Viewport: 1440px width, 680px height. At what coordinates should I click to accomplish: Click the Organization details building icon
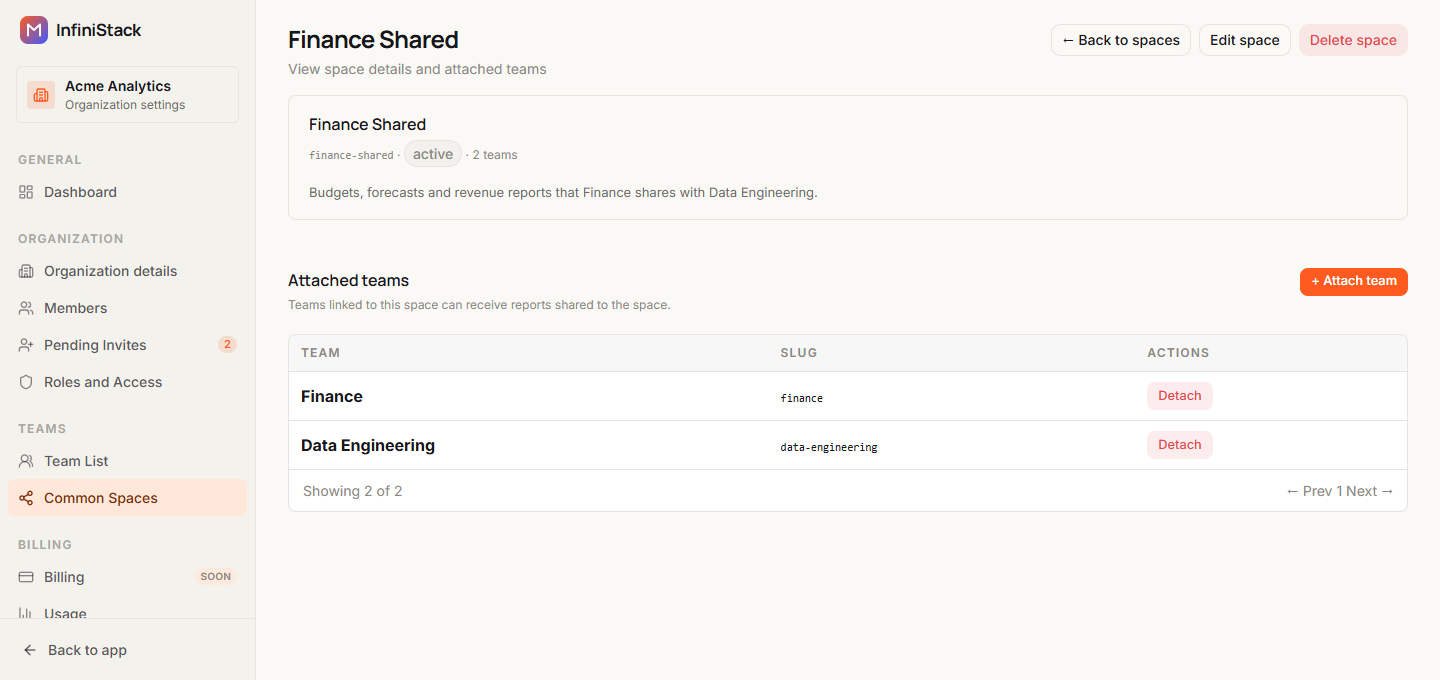click(x=26, y=271)
